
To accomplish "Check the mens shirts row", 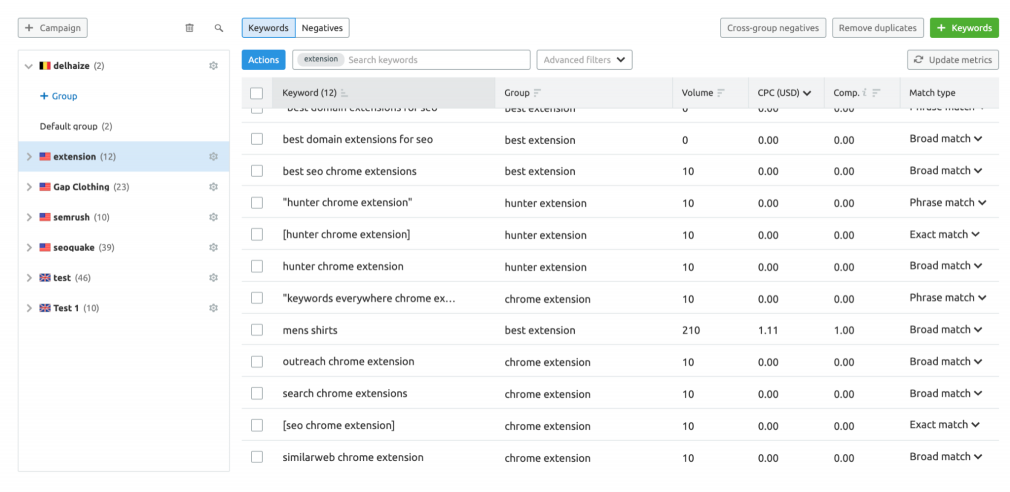I will click(257, 330).
